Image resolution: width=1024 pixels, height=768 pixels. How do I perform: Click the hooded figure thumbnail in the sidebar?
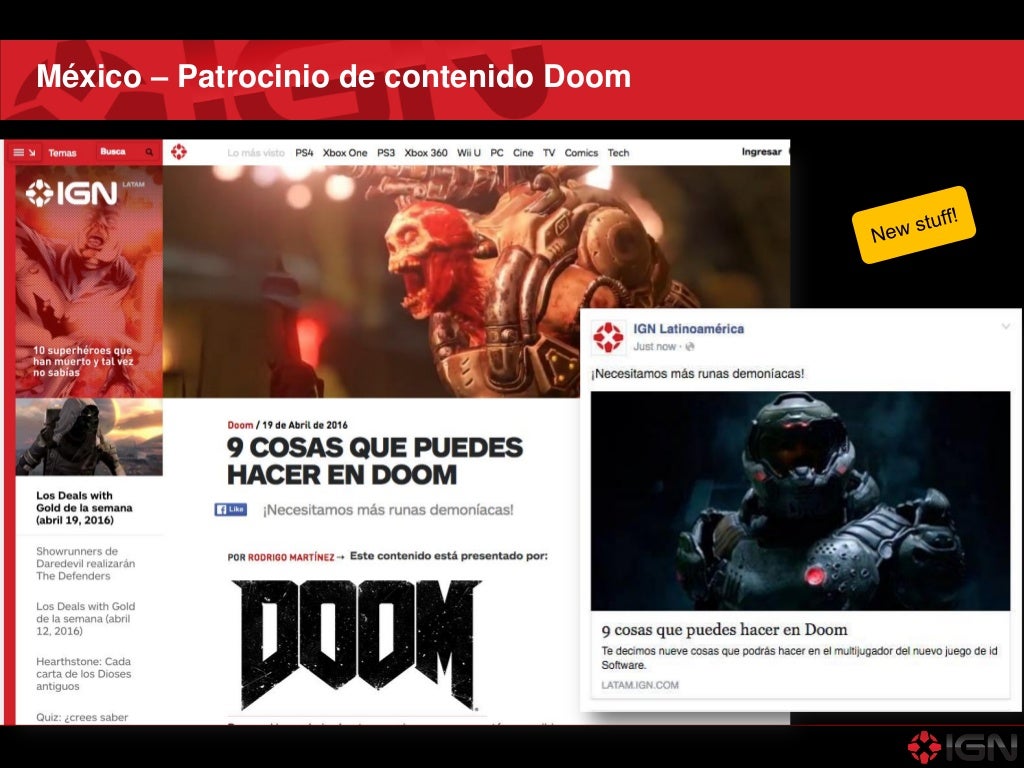coord(89,437)
